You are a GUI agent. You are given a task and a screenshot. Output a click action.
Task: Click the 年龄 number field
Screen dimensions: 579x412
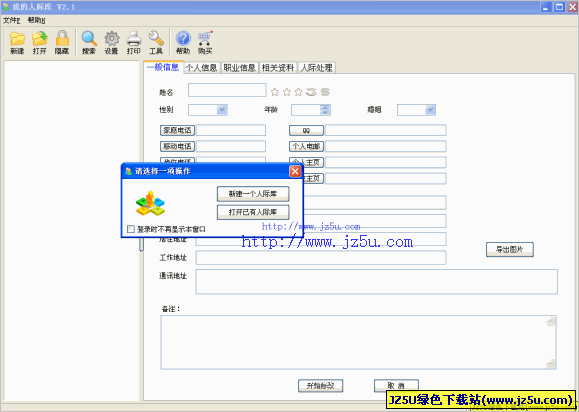click(x=306, y=110)
